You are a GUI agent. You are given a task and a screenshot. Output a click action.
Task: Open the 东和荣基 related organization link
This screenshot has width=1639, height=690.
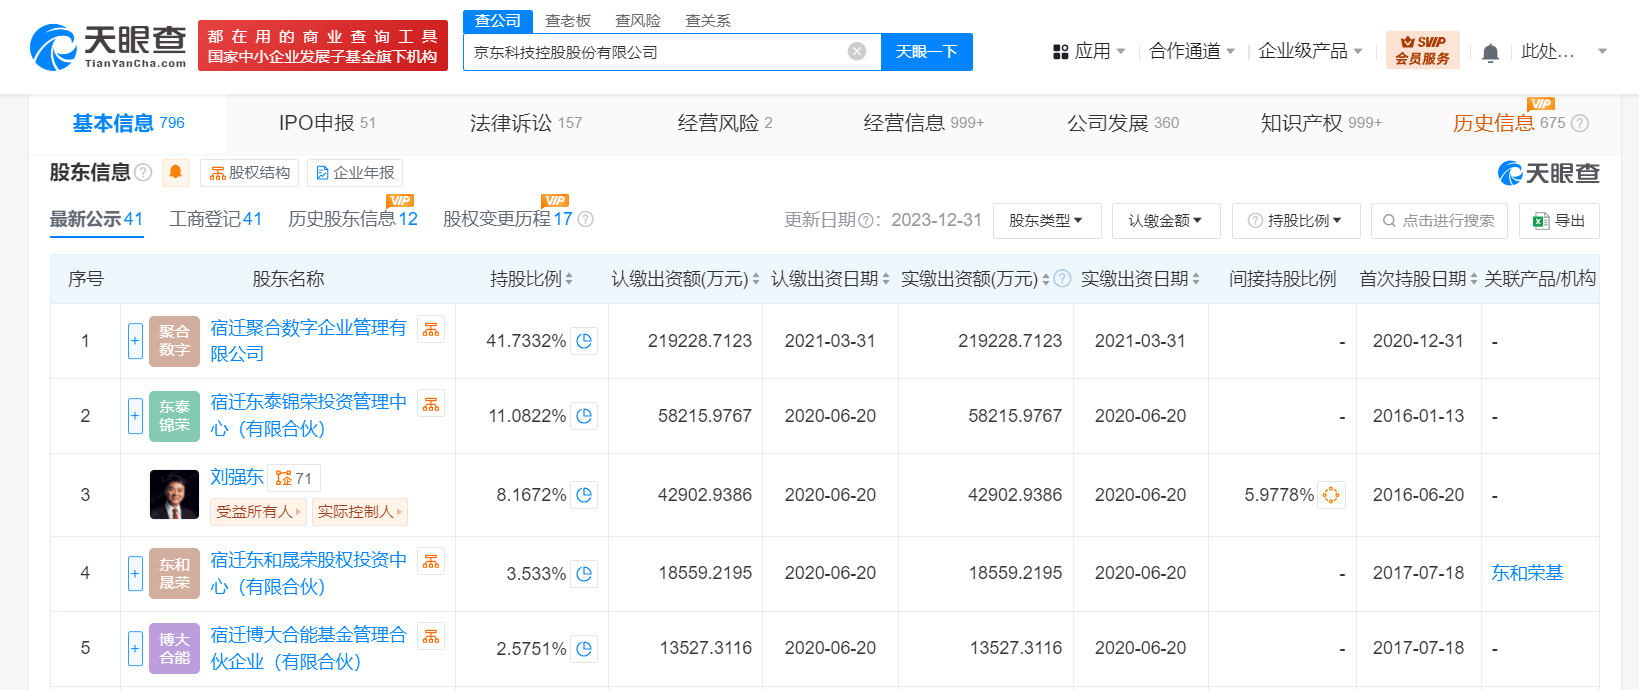(1527, 573)
